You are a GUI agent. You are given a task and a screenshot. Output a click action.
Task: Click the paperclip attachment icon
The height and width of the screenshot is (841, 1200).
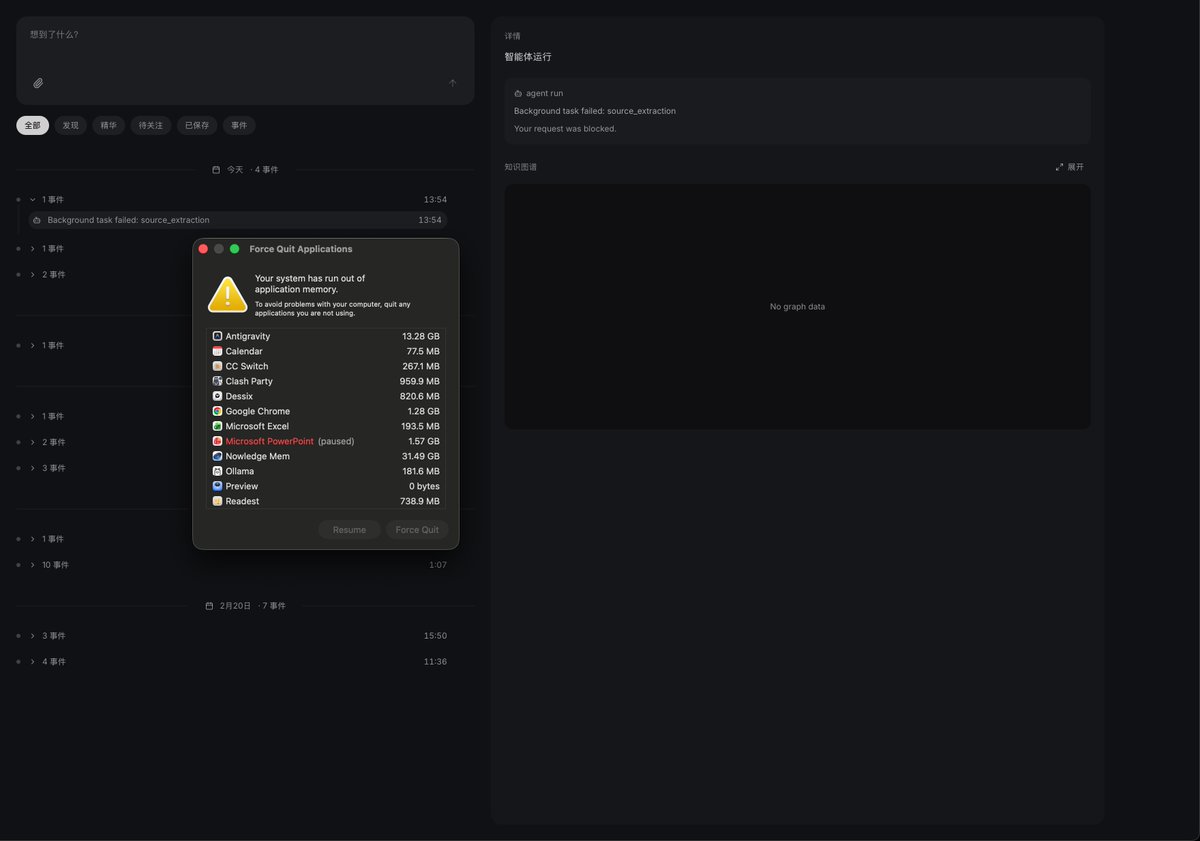pos(38,83)
